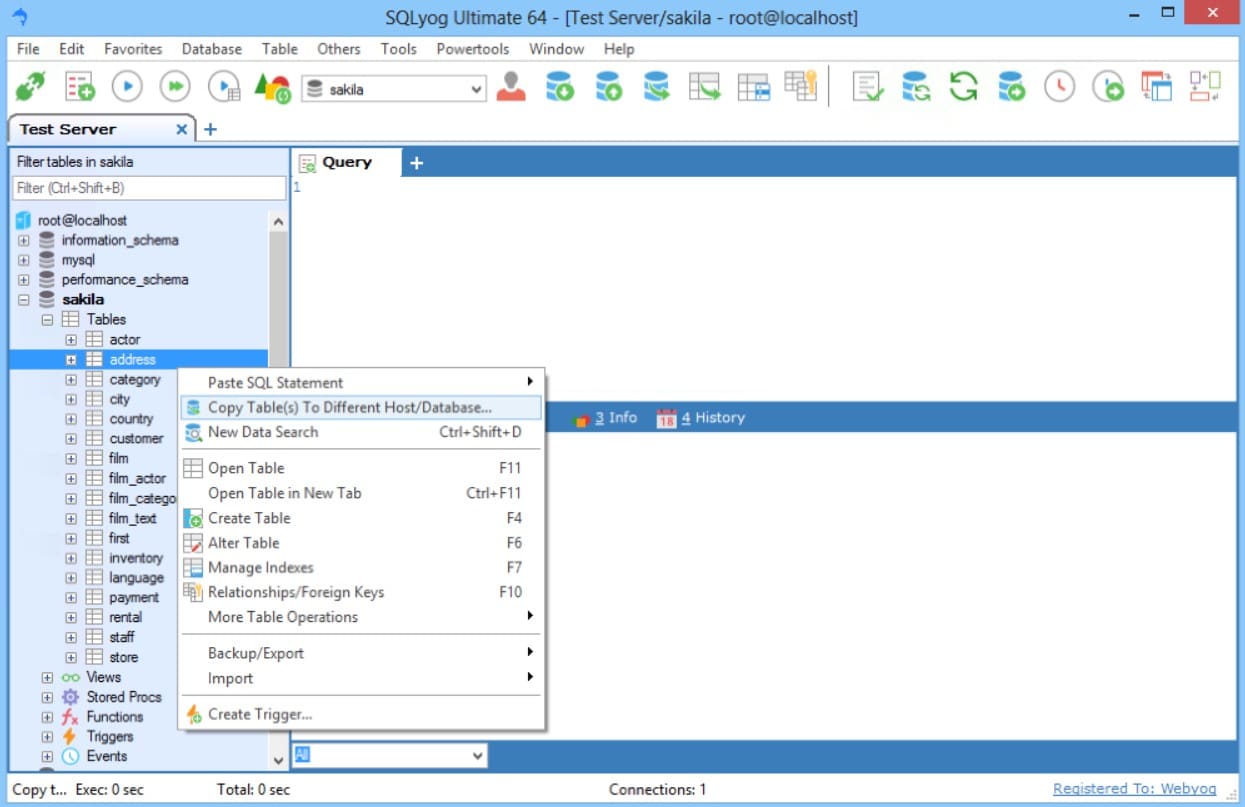The image size is (1245, 807).
Task: Select the film_text table in tree
Action: (x=133, y=518)
